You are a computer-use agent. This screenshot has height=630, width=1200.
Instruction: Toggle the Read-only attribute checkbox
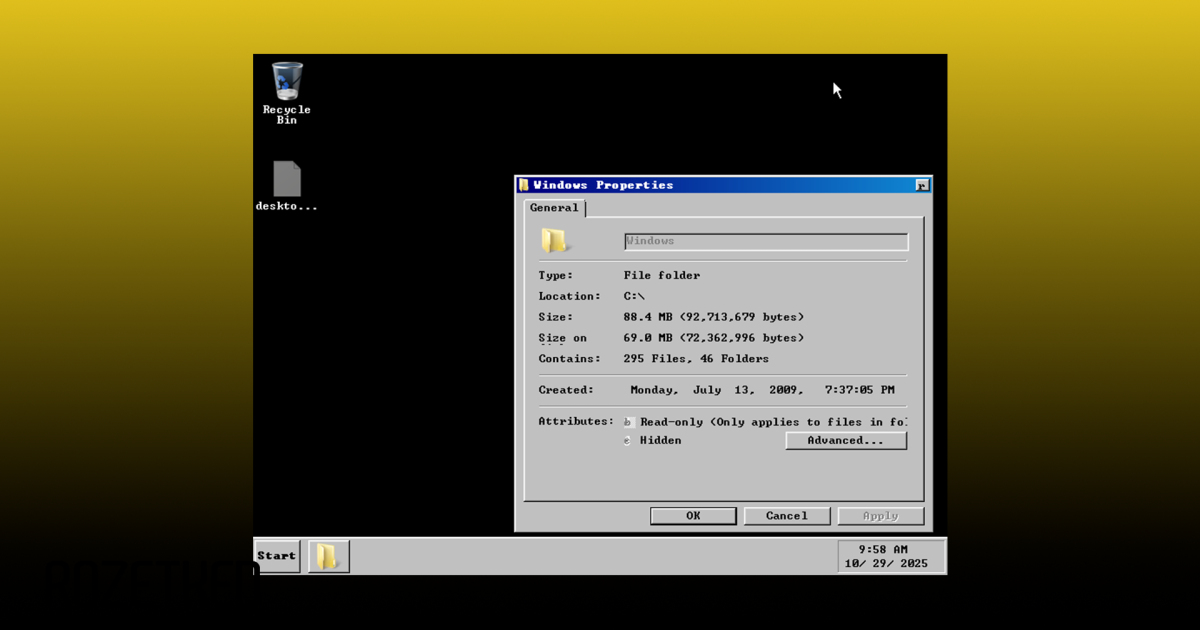(628, 422)
